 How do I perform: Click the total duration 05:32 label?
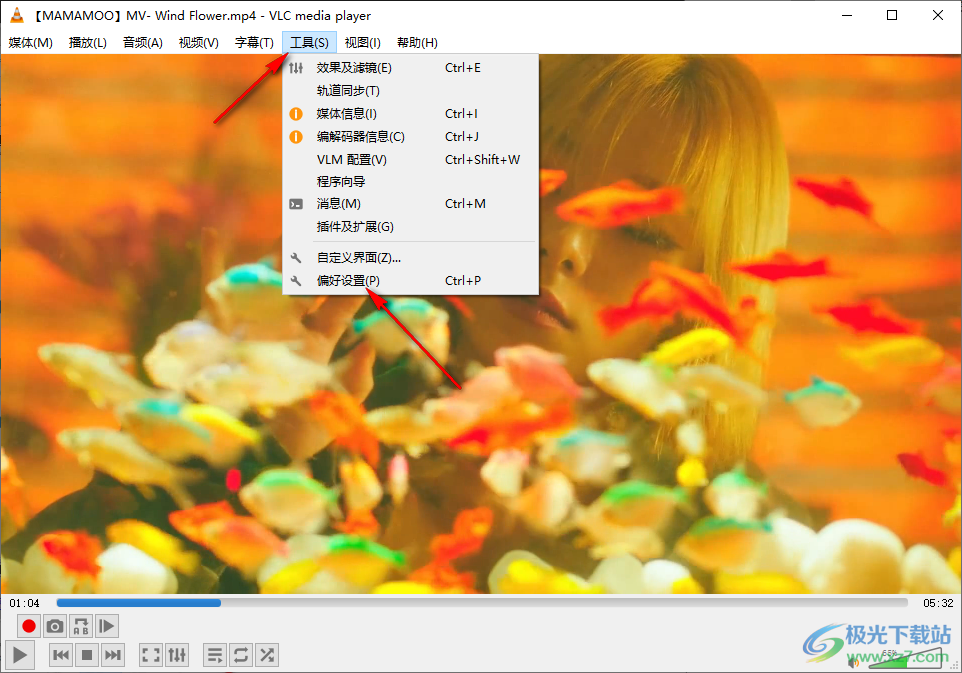point(938,603)
